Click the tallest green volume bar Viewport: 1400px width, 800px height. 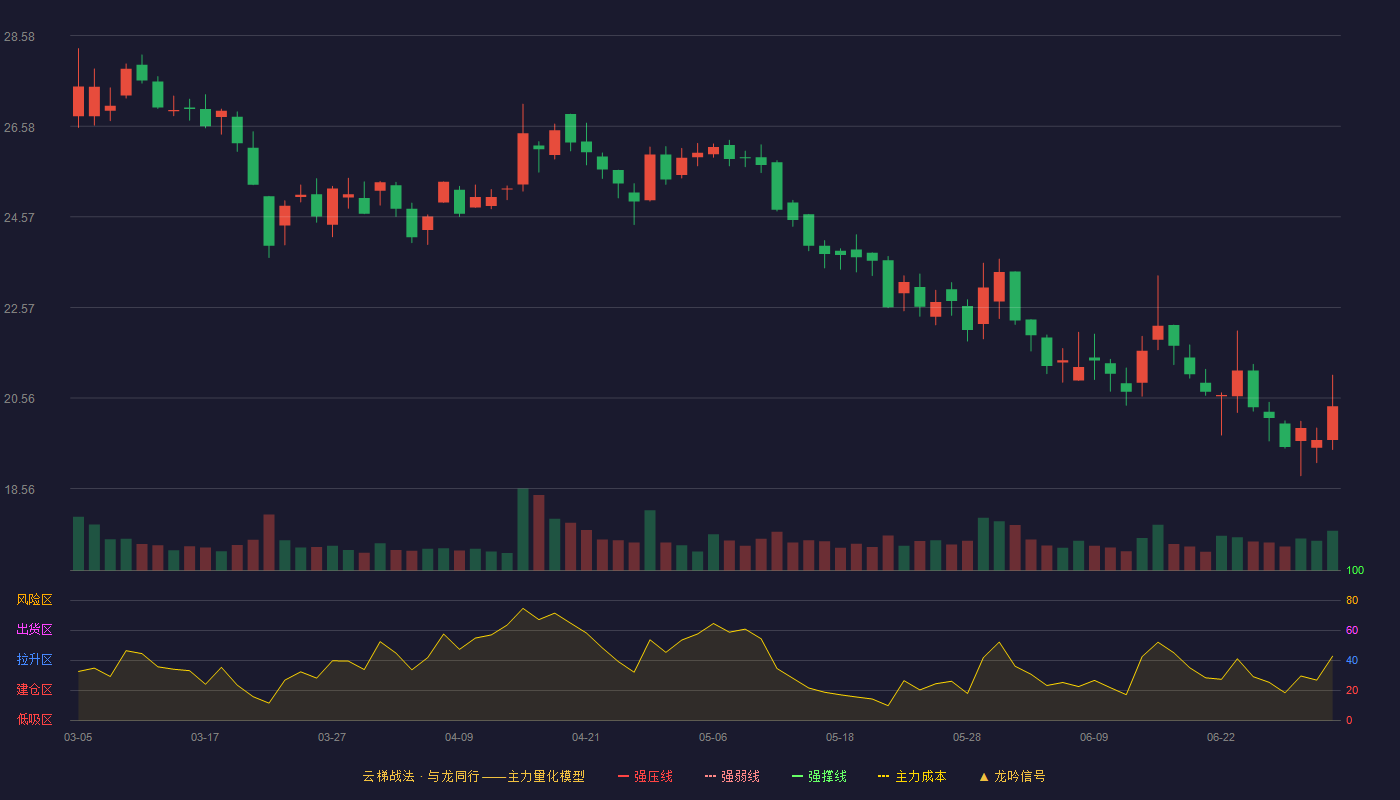(x=523, y=529)
